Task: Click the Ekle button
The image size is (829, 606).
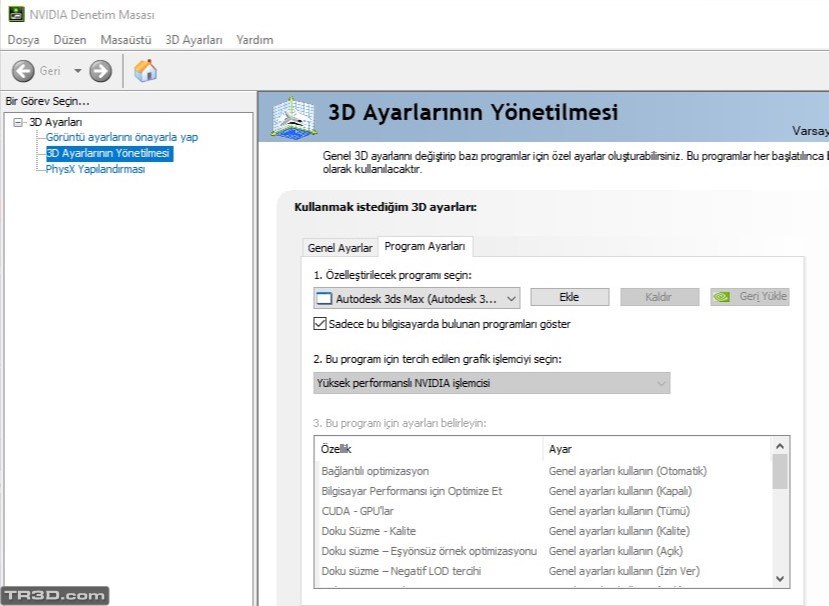Action: (x=569, y=297)
